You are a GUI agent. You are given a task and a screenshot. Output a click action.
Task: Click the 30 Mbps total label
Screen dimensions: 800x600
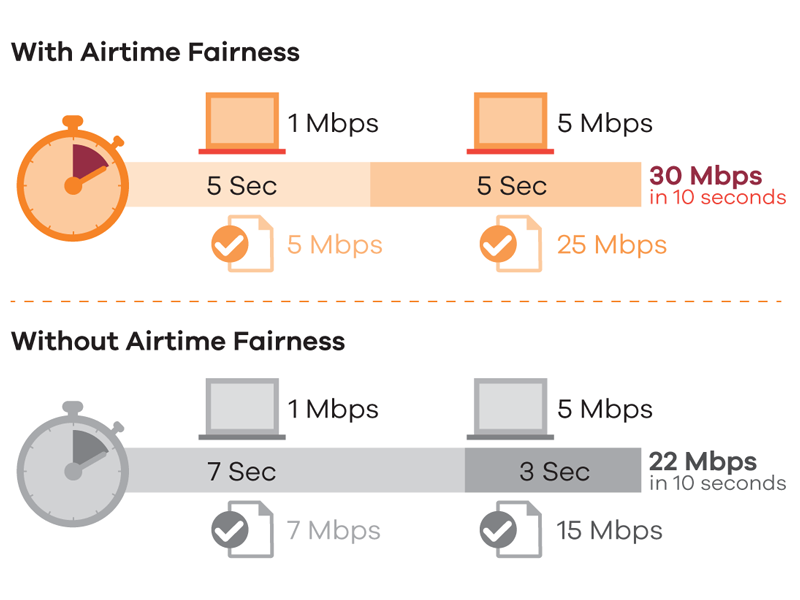(706, 176)
